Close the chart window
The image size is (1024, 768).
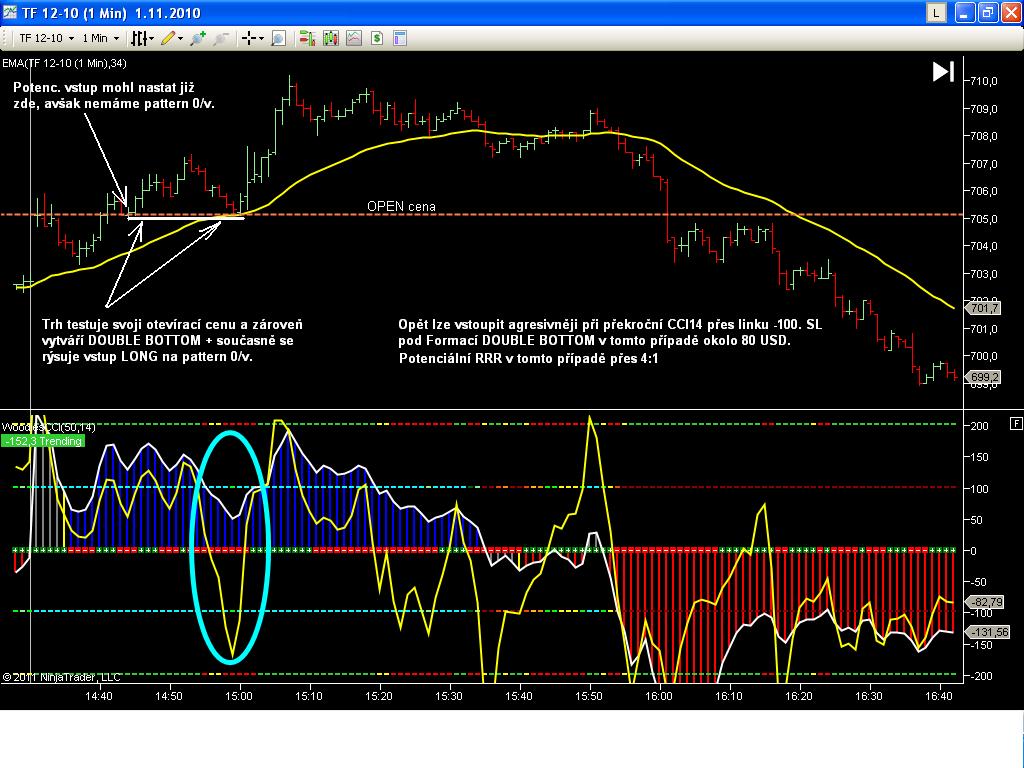(x=1011, y=12)
